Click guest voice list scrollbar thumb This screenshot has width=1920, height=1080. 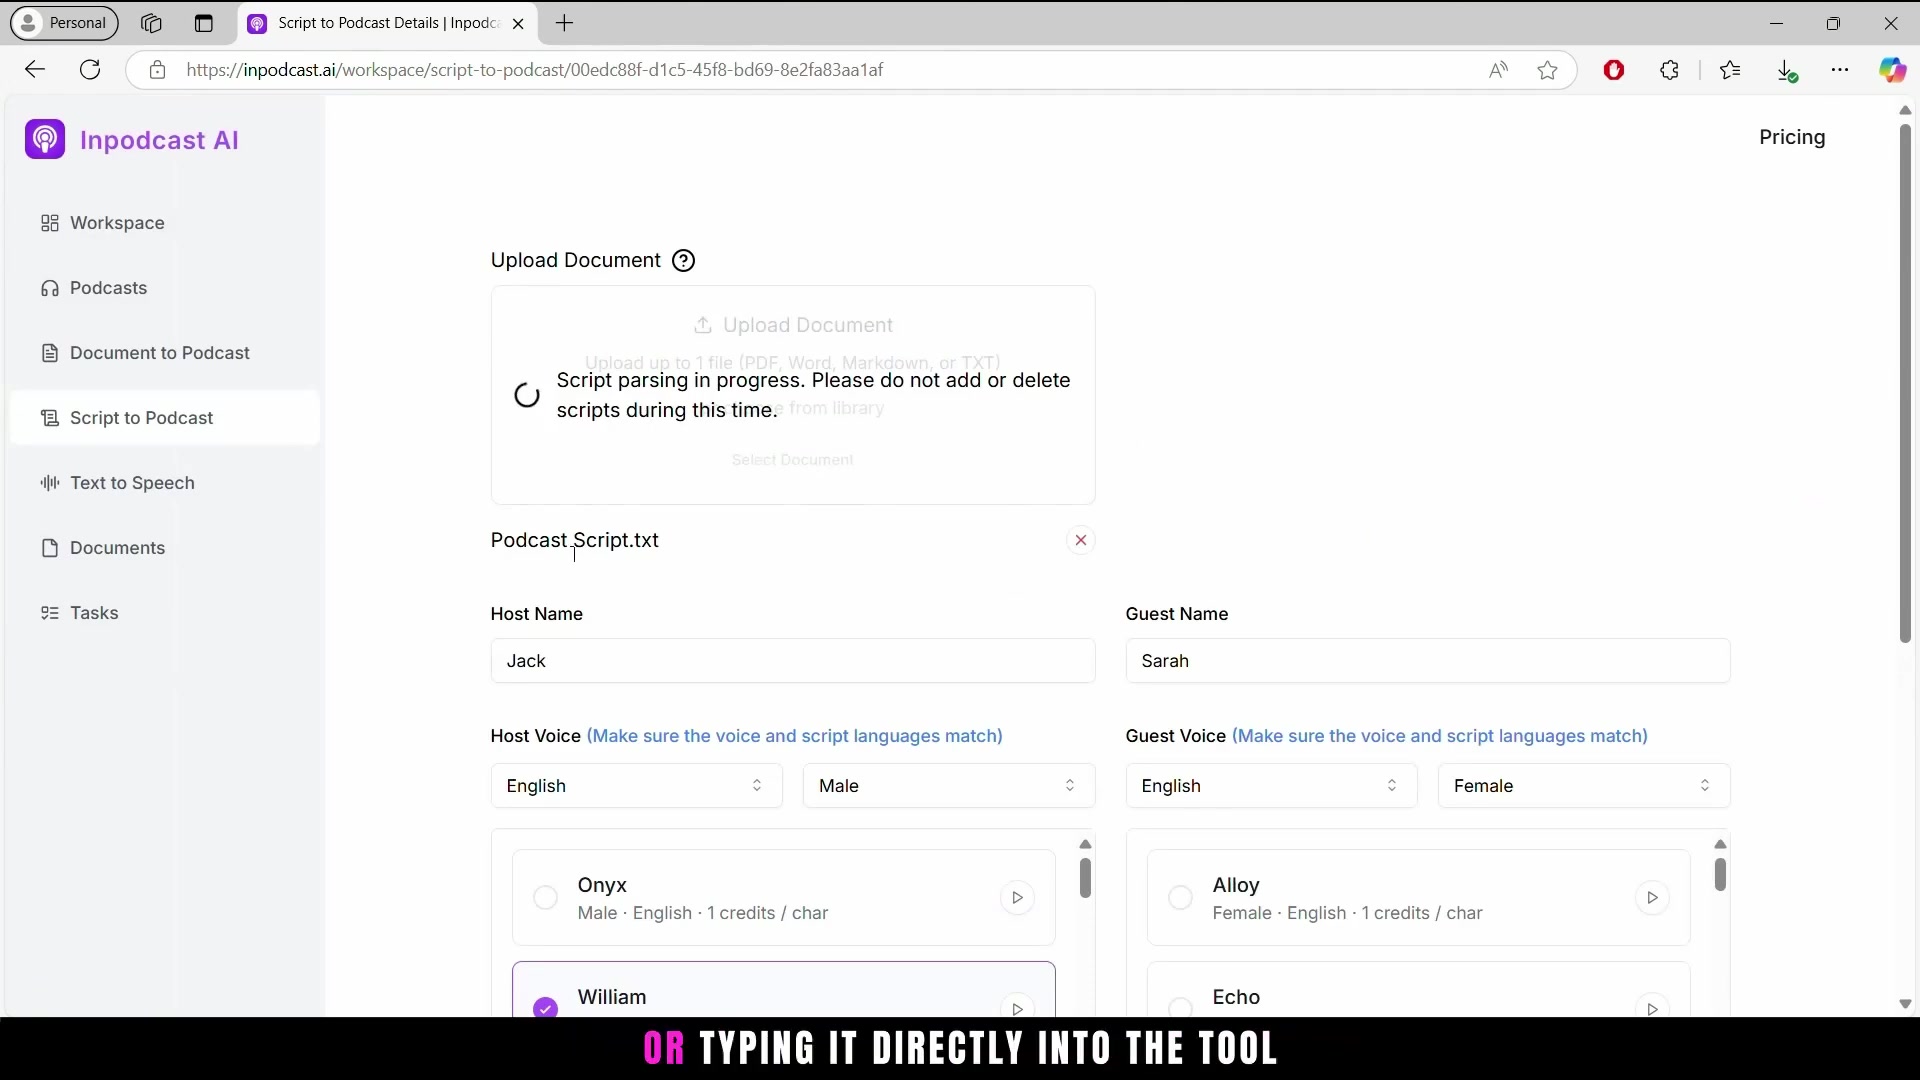pyautogui.click(x=1720, y=874)
